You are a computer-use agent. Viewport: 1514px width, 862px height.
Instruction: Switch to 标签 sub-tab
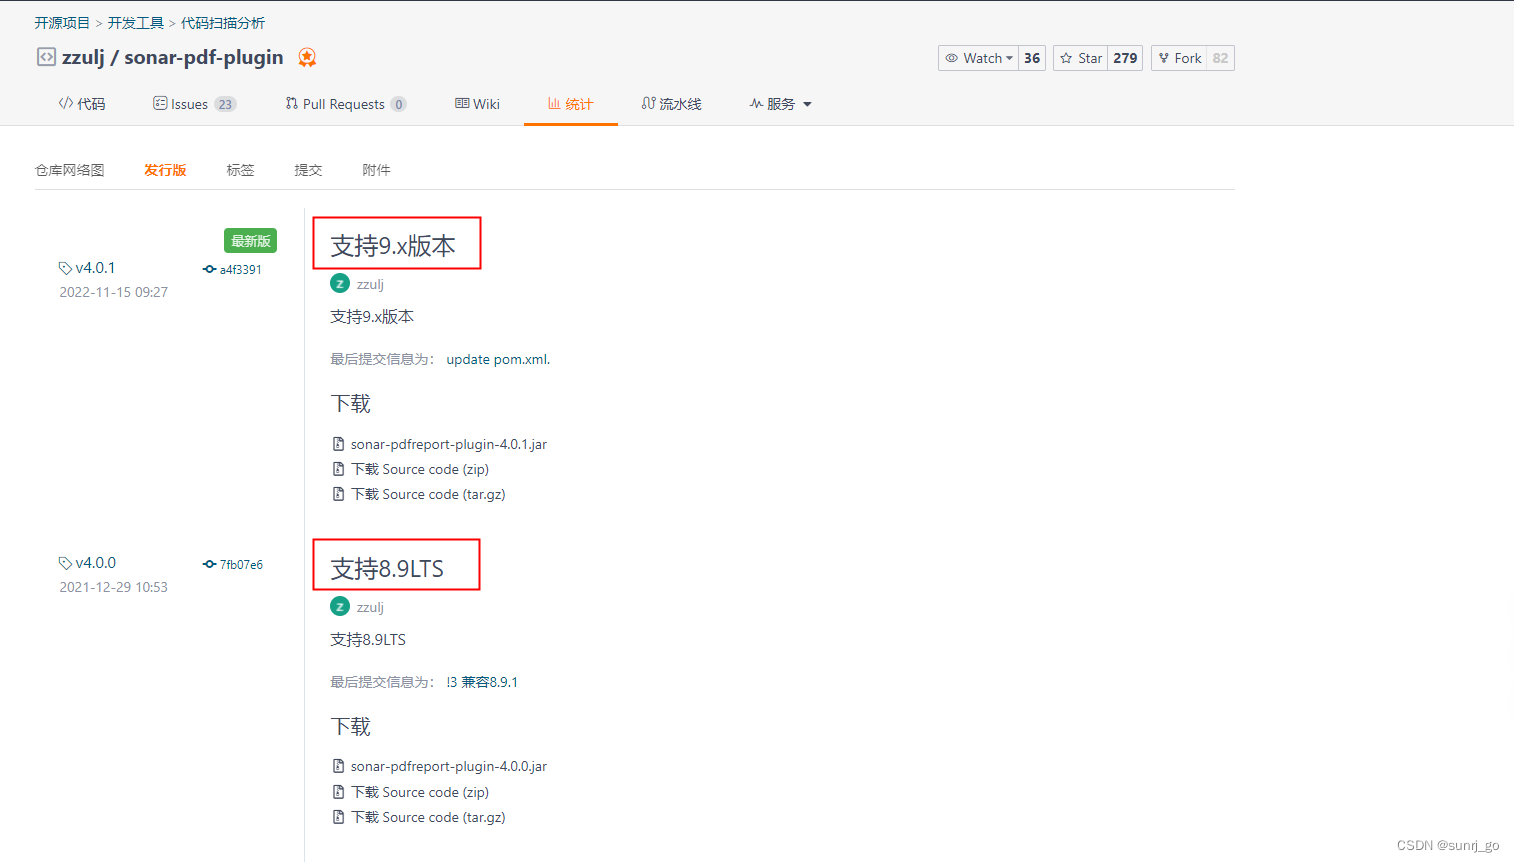pyautogui.click(x=240, y=170)
